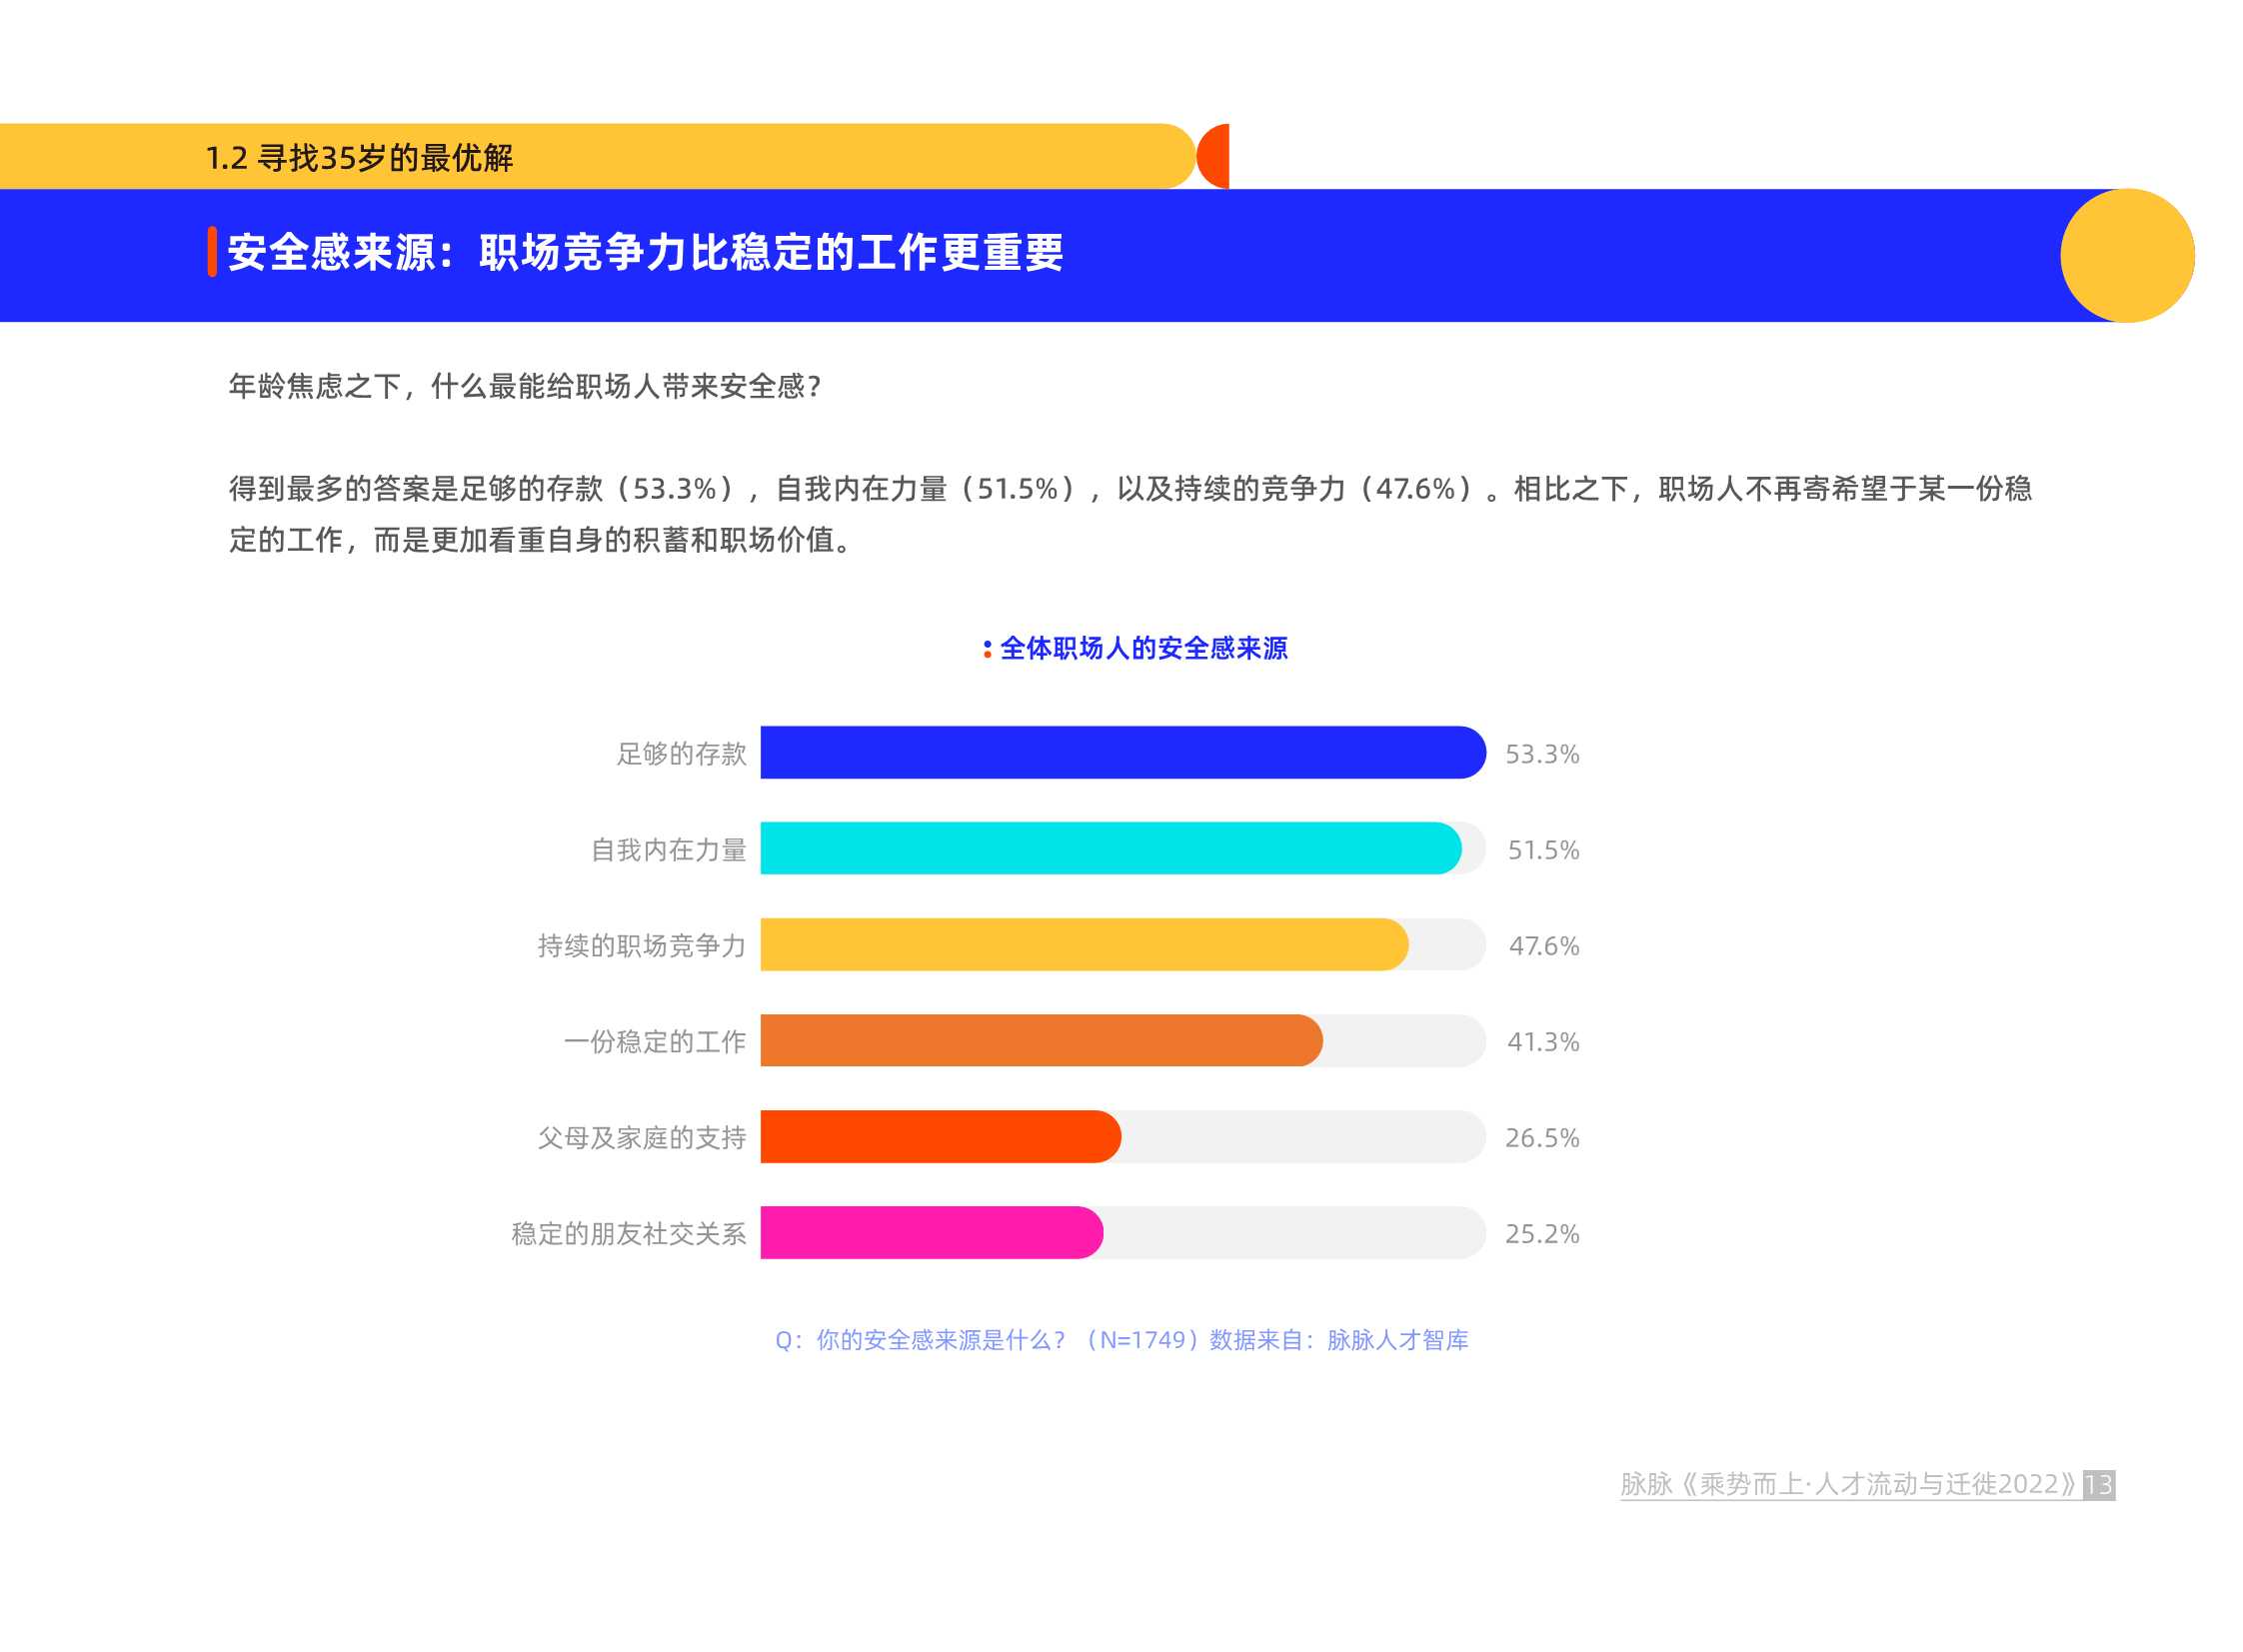Click the blue bar for 足够的存款

(x=1123, y=752)
